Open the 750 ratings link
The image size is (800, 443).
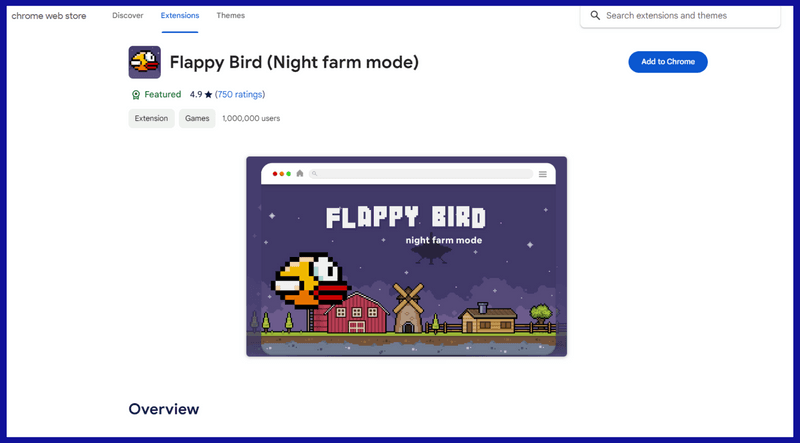240,95
